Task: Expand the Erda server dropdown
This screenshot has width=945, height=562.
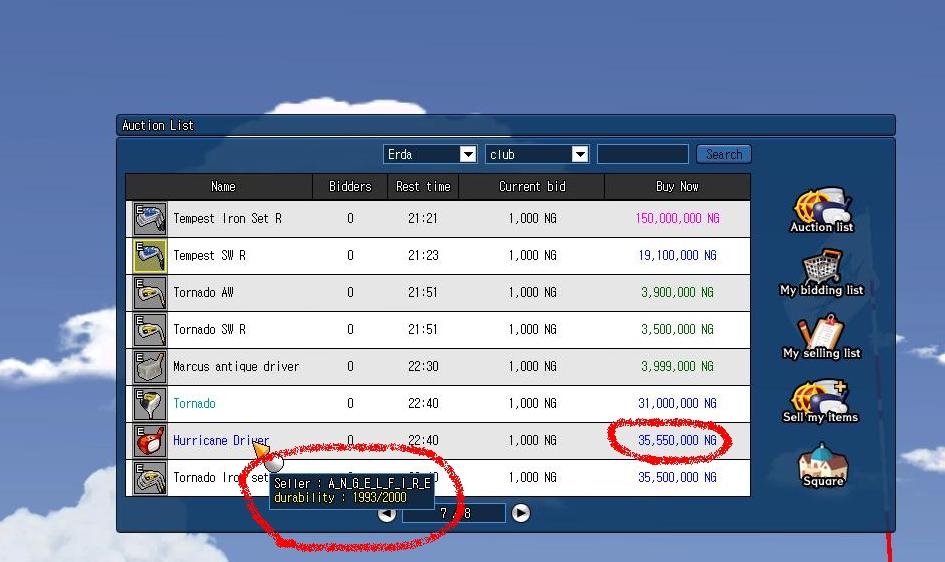Action: [467, 154]
